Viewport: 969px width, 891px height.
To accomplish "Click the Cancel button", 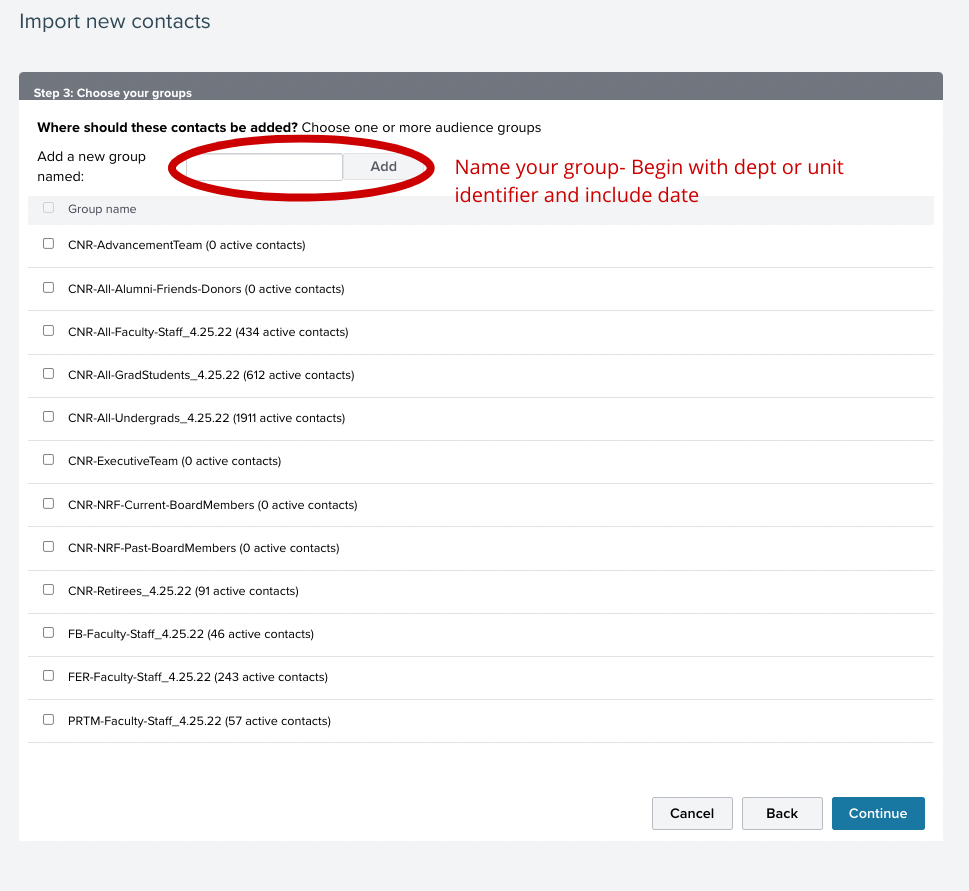I will 692,813.
